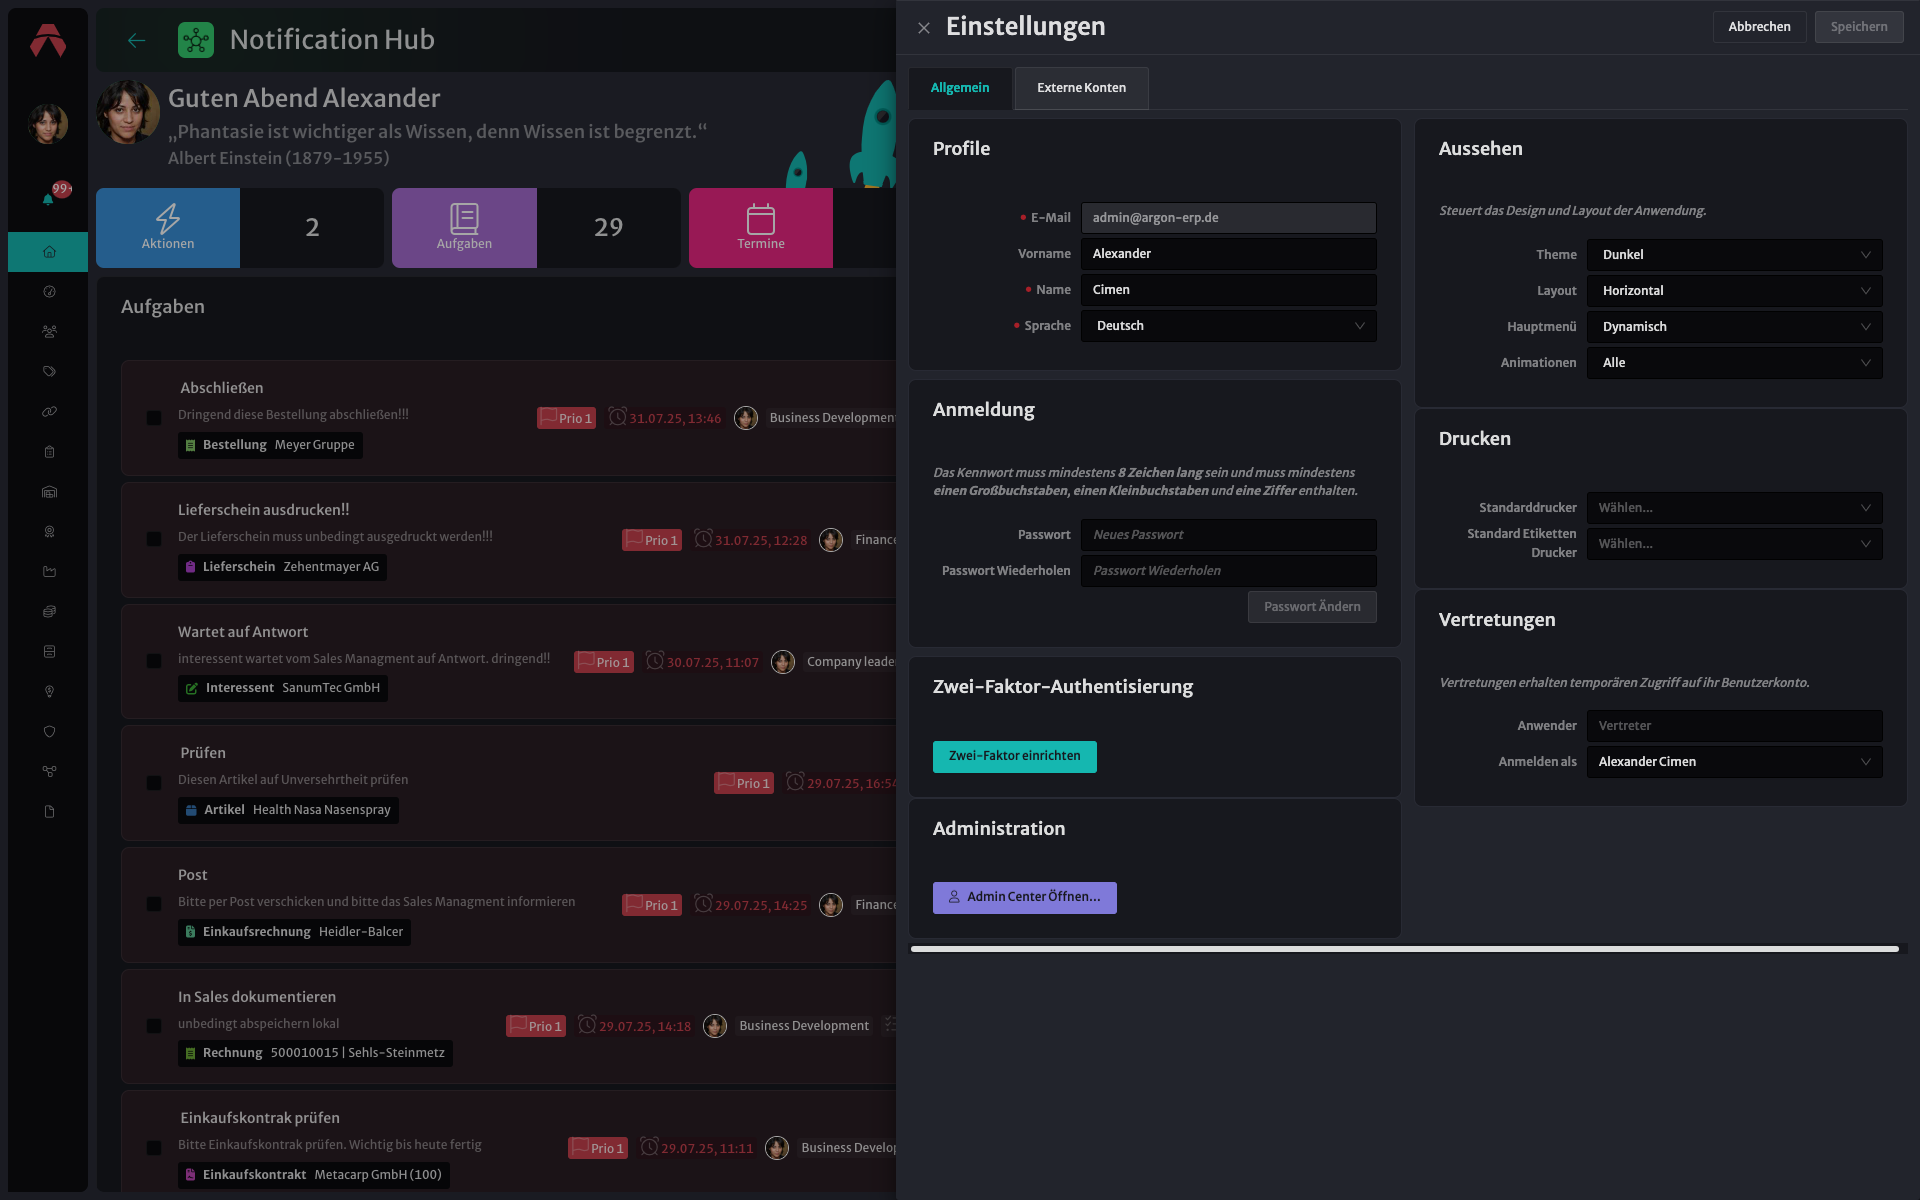
Task: Check the Abschließen task checkbox
Action: (154, 418)
